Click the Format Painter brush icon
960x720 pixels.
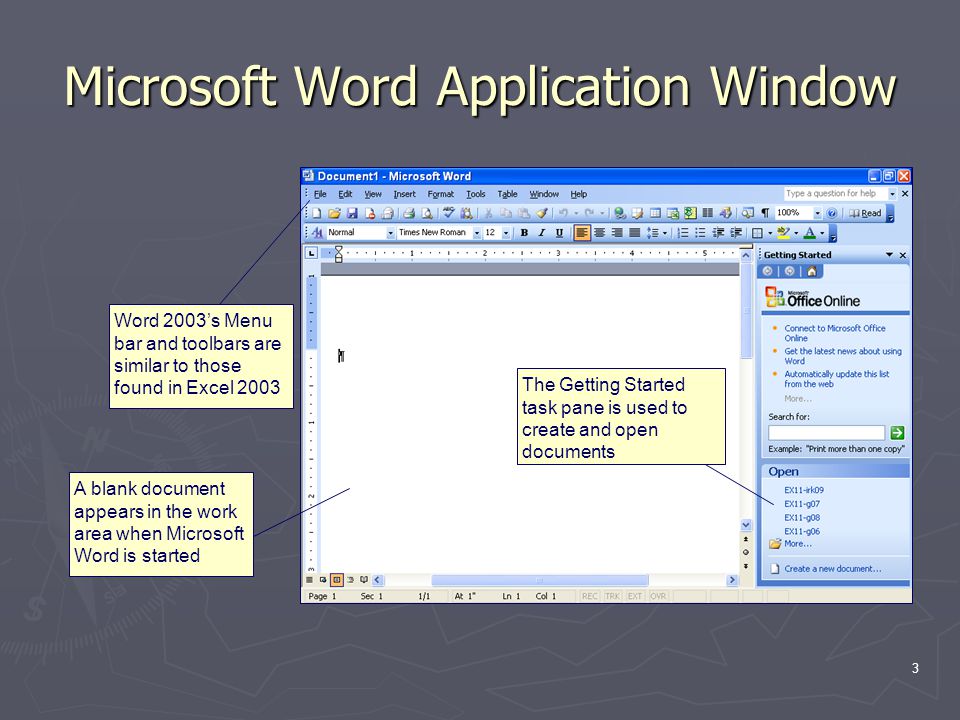pyautogui.click(x=542, y=213)
